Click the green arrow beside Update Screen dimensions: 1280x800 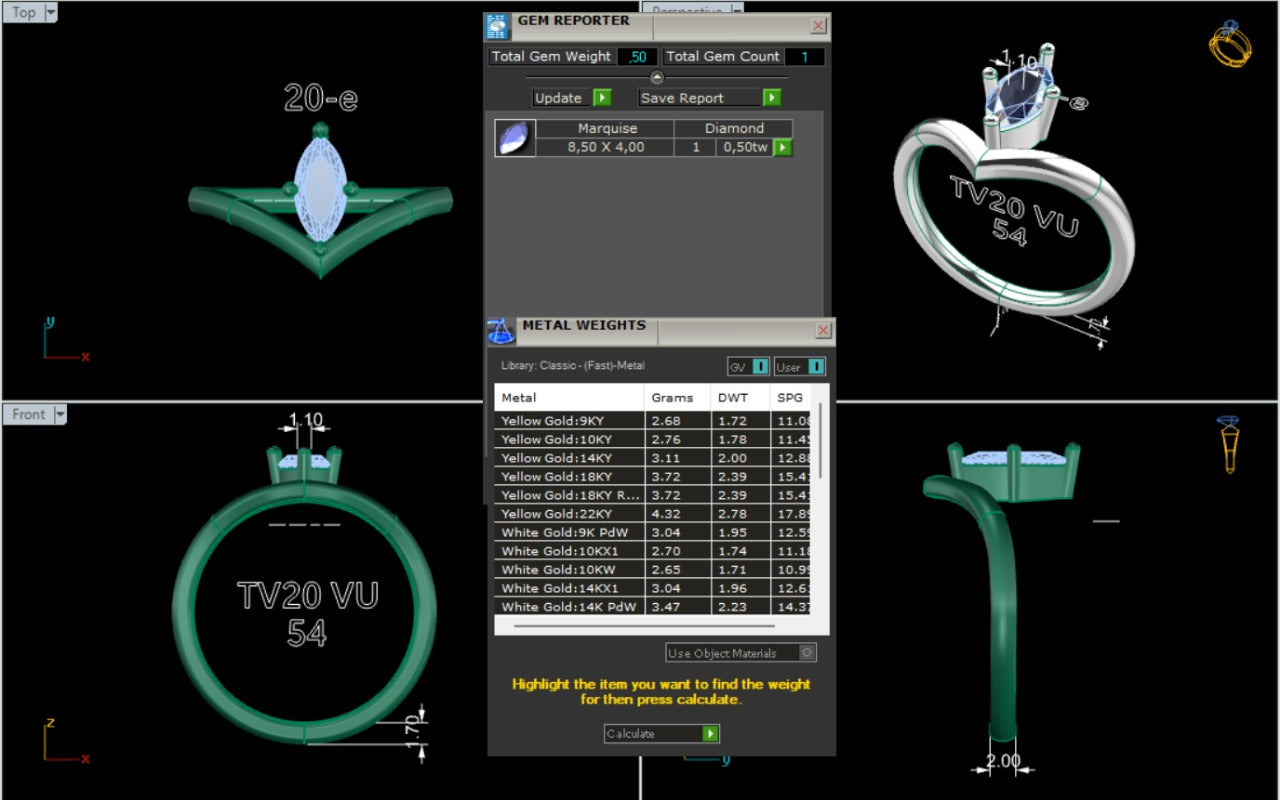(601, 98)
